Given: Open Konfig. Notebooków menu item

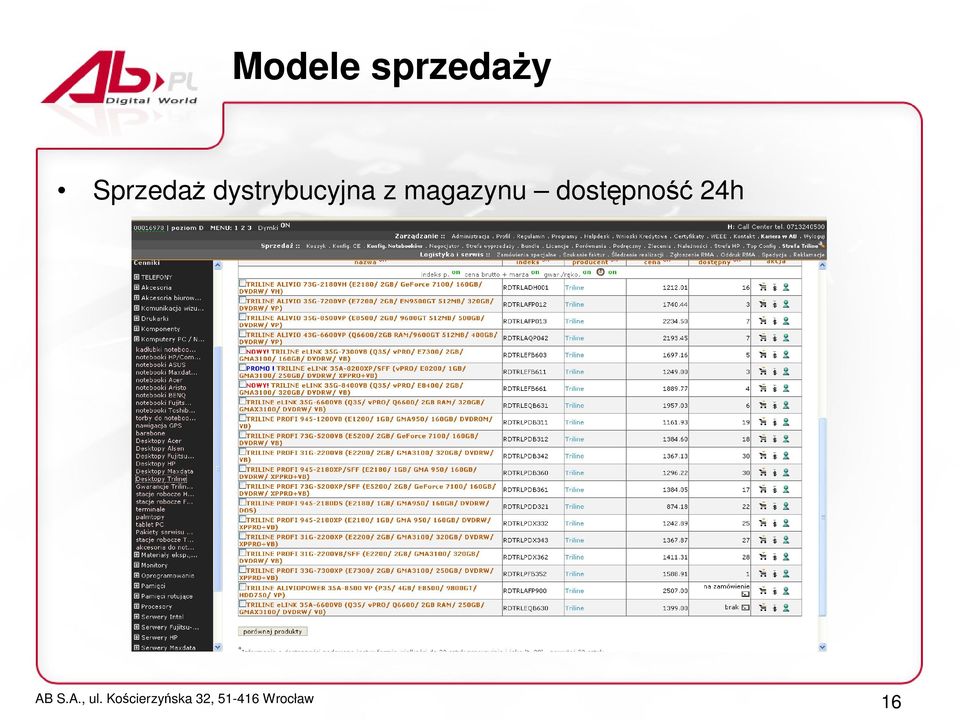Looking at the screenshot, I should click(x=394, y=246).
